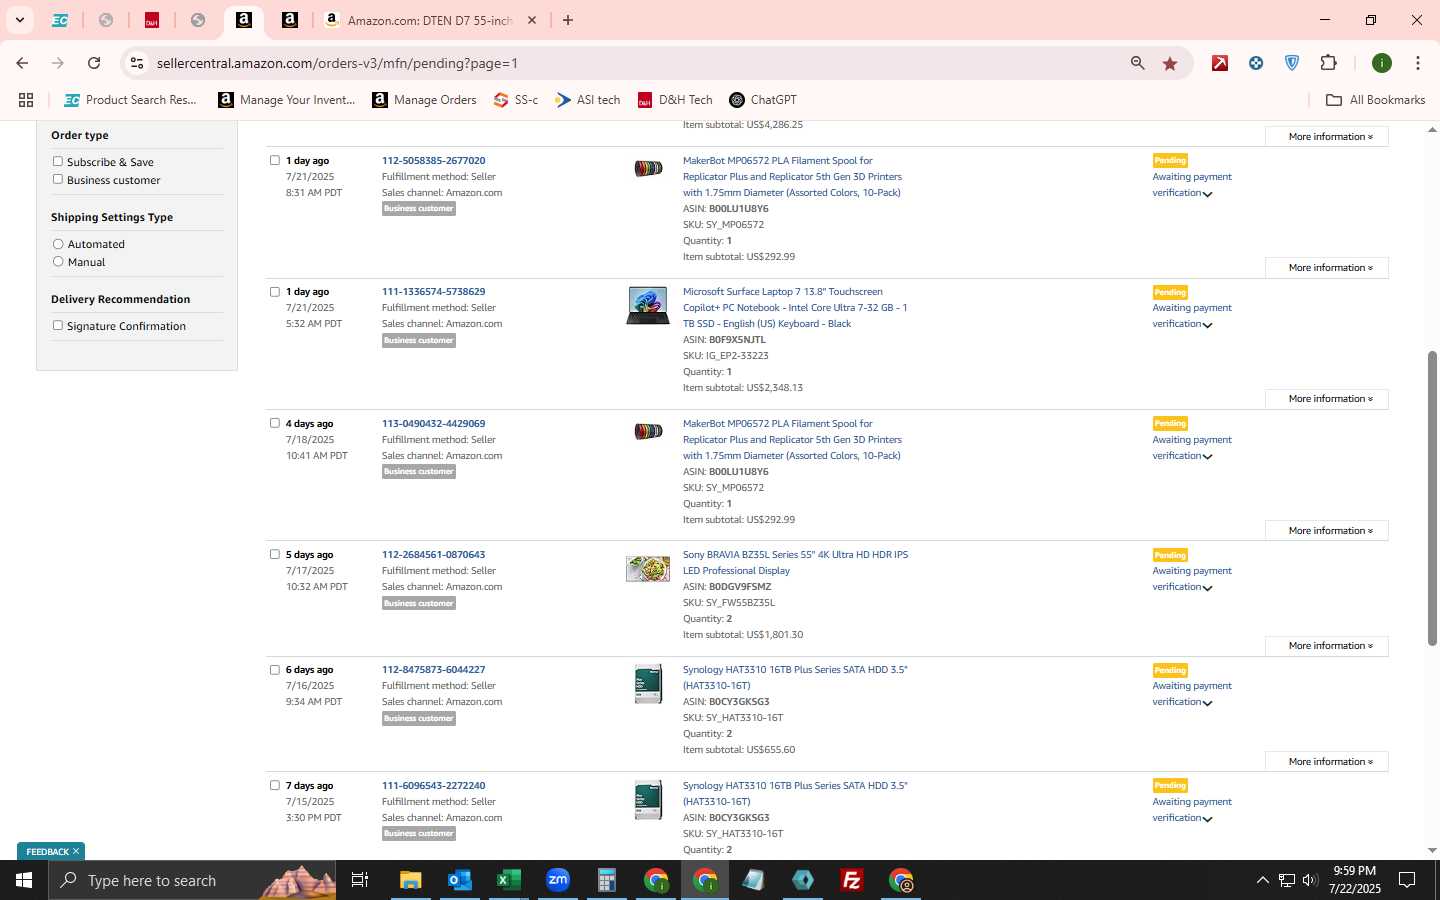The height and width of the screenshot is (900, 1440).
Task: Open the red Adobe Acrobat extension icon
Action: tap(1220, 63)
